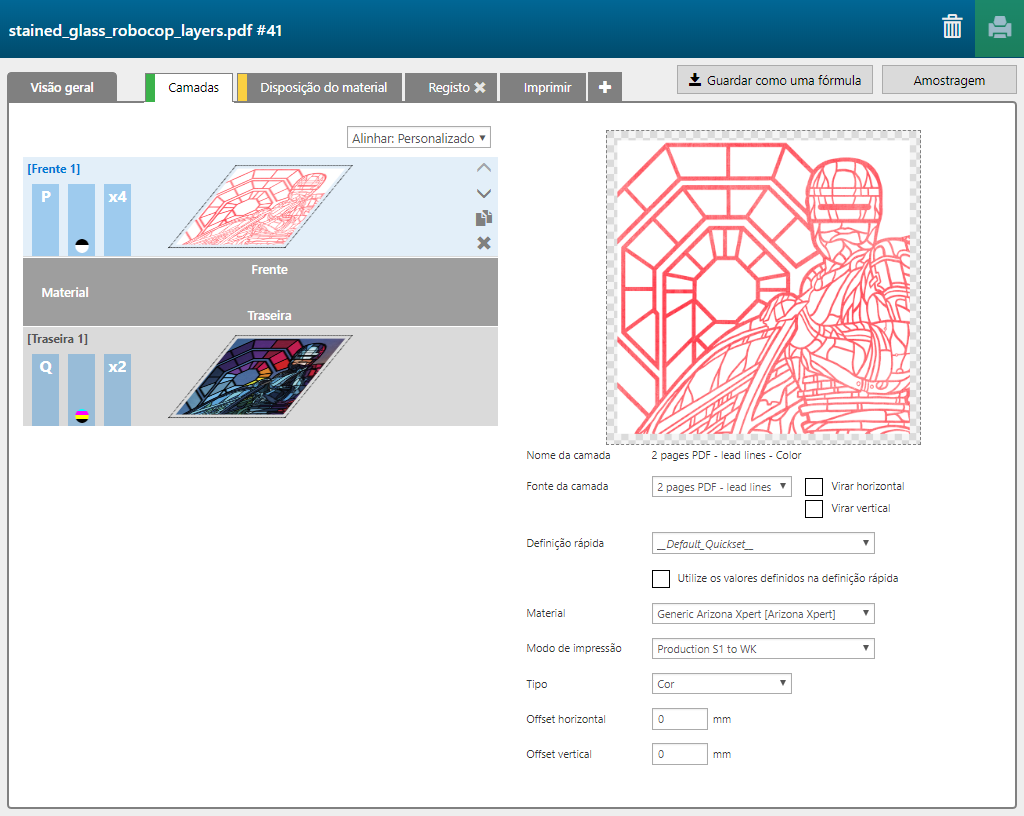Enable Virar vertical checkbox
The image size is (1024, 816).
point(814,509)
